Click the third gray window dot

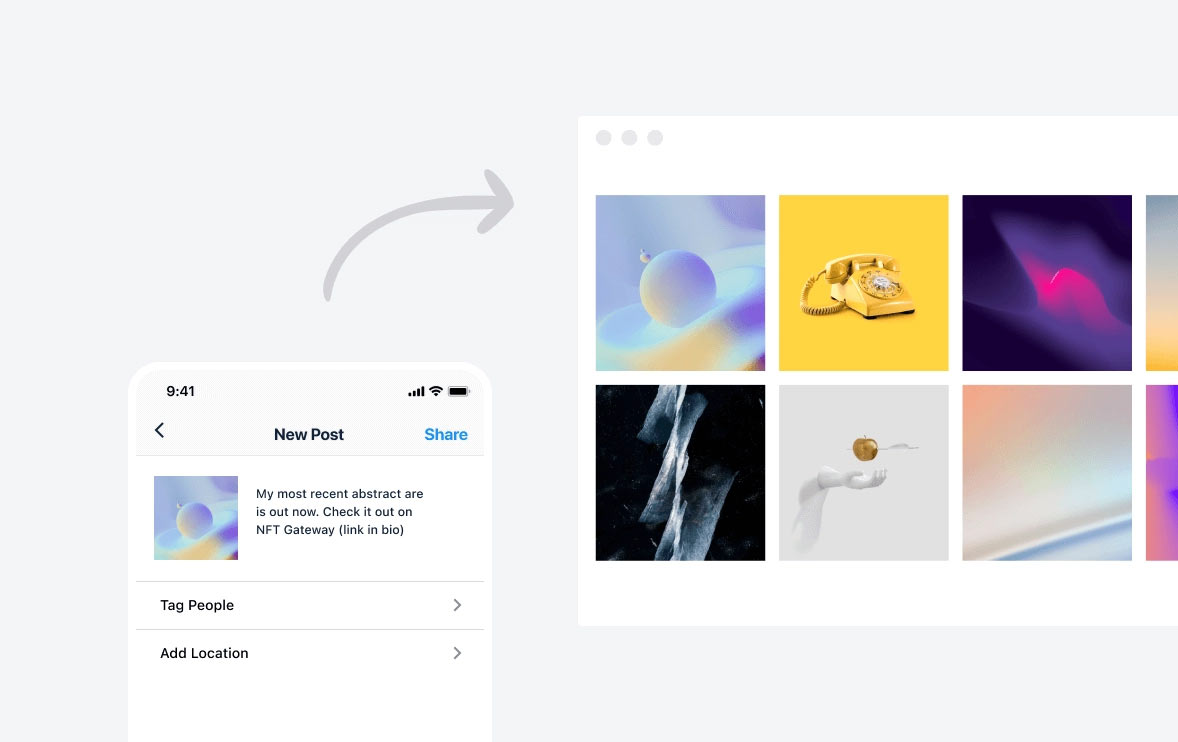click(655, 137)
